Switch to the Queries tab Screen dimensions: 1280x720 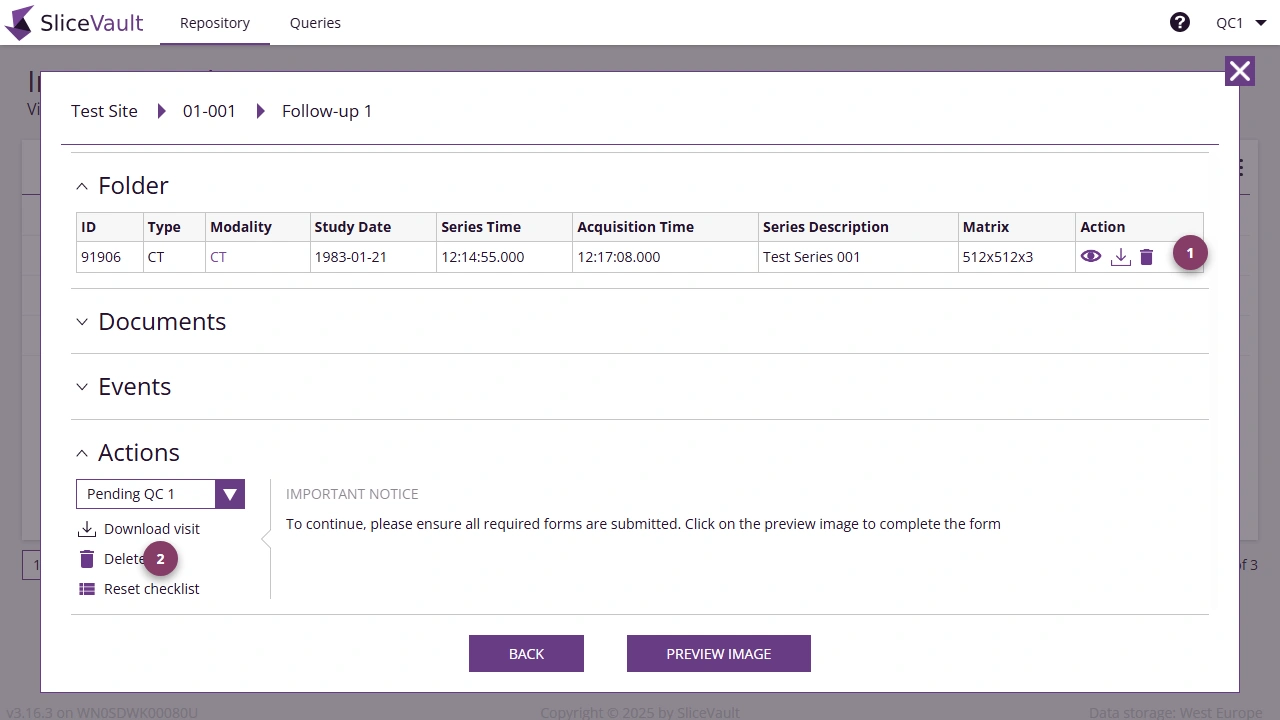(315, 23)
